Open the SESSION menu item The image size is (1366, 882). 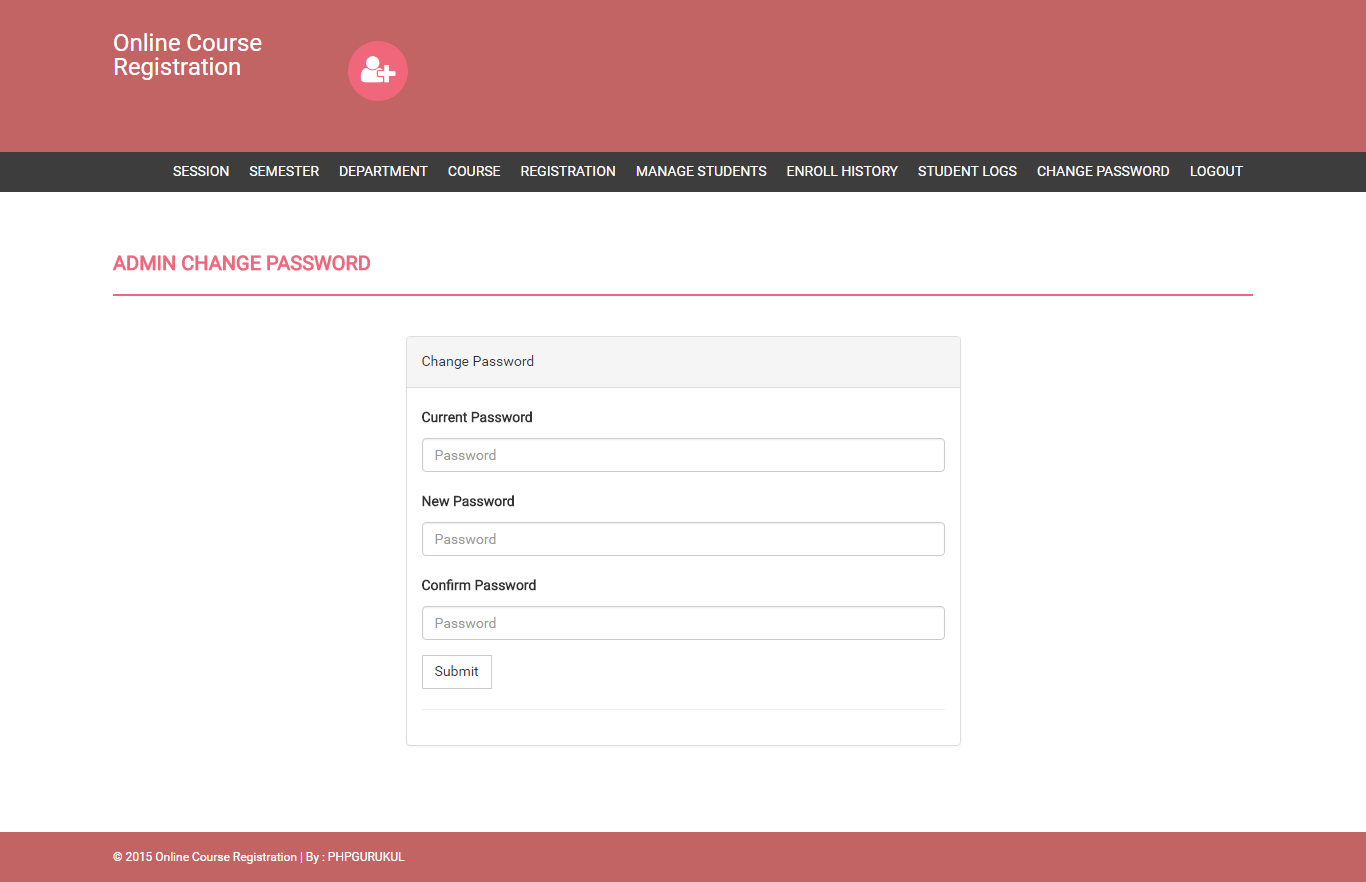point(200,171)
